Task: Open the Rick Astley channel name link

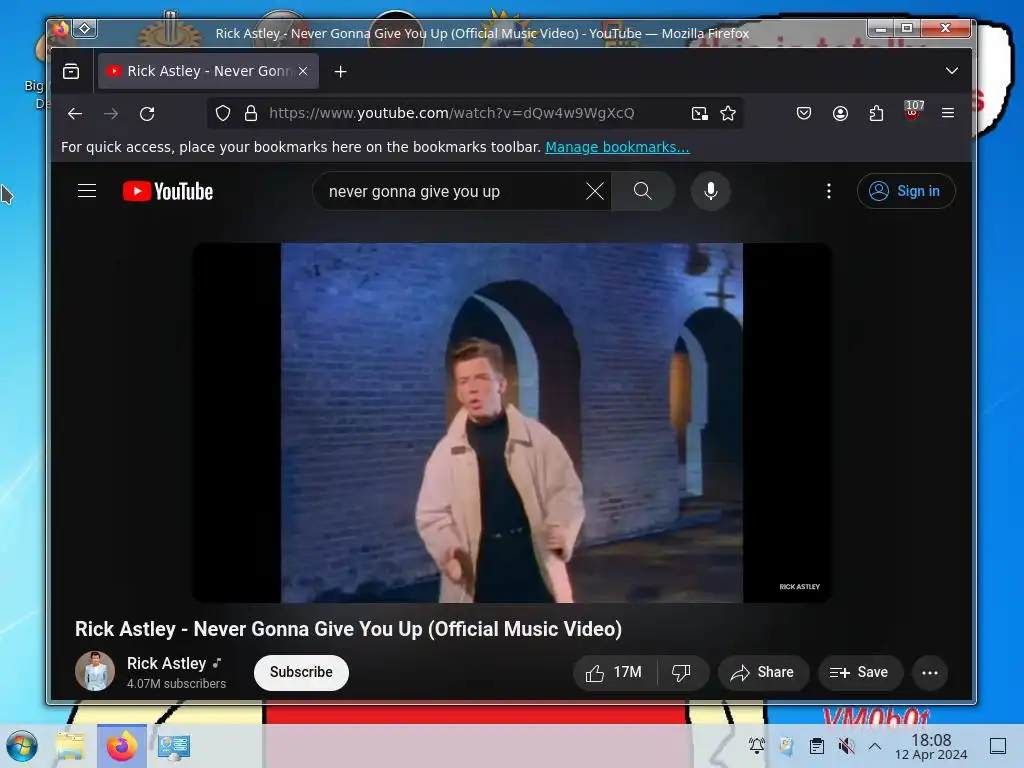Action: (x=167, y=664)
